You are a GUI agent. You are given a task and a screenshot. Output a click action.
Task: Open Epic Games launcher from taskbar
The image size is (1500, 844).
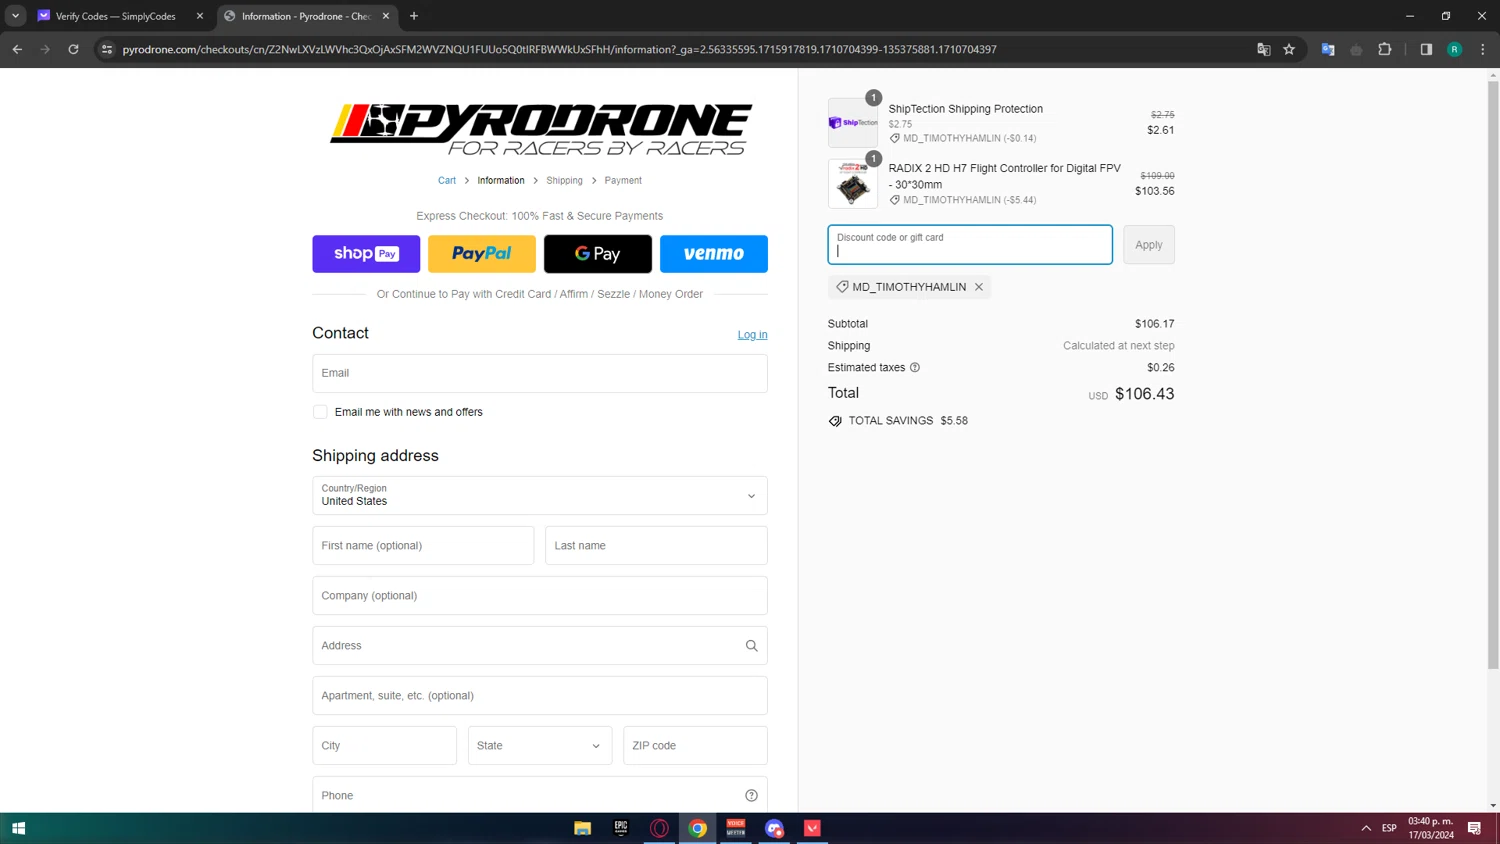(x=621, y=828)
